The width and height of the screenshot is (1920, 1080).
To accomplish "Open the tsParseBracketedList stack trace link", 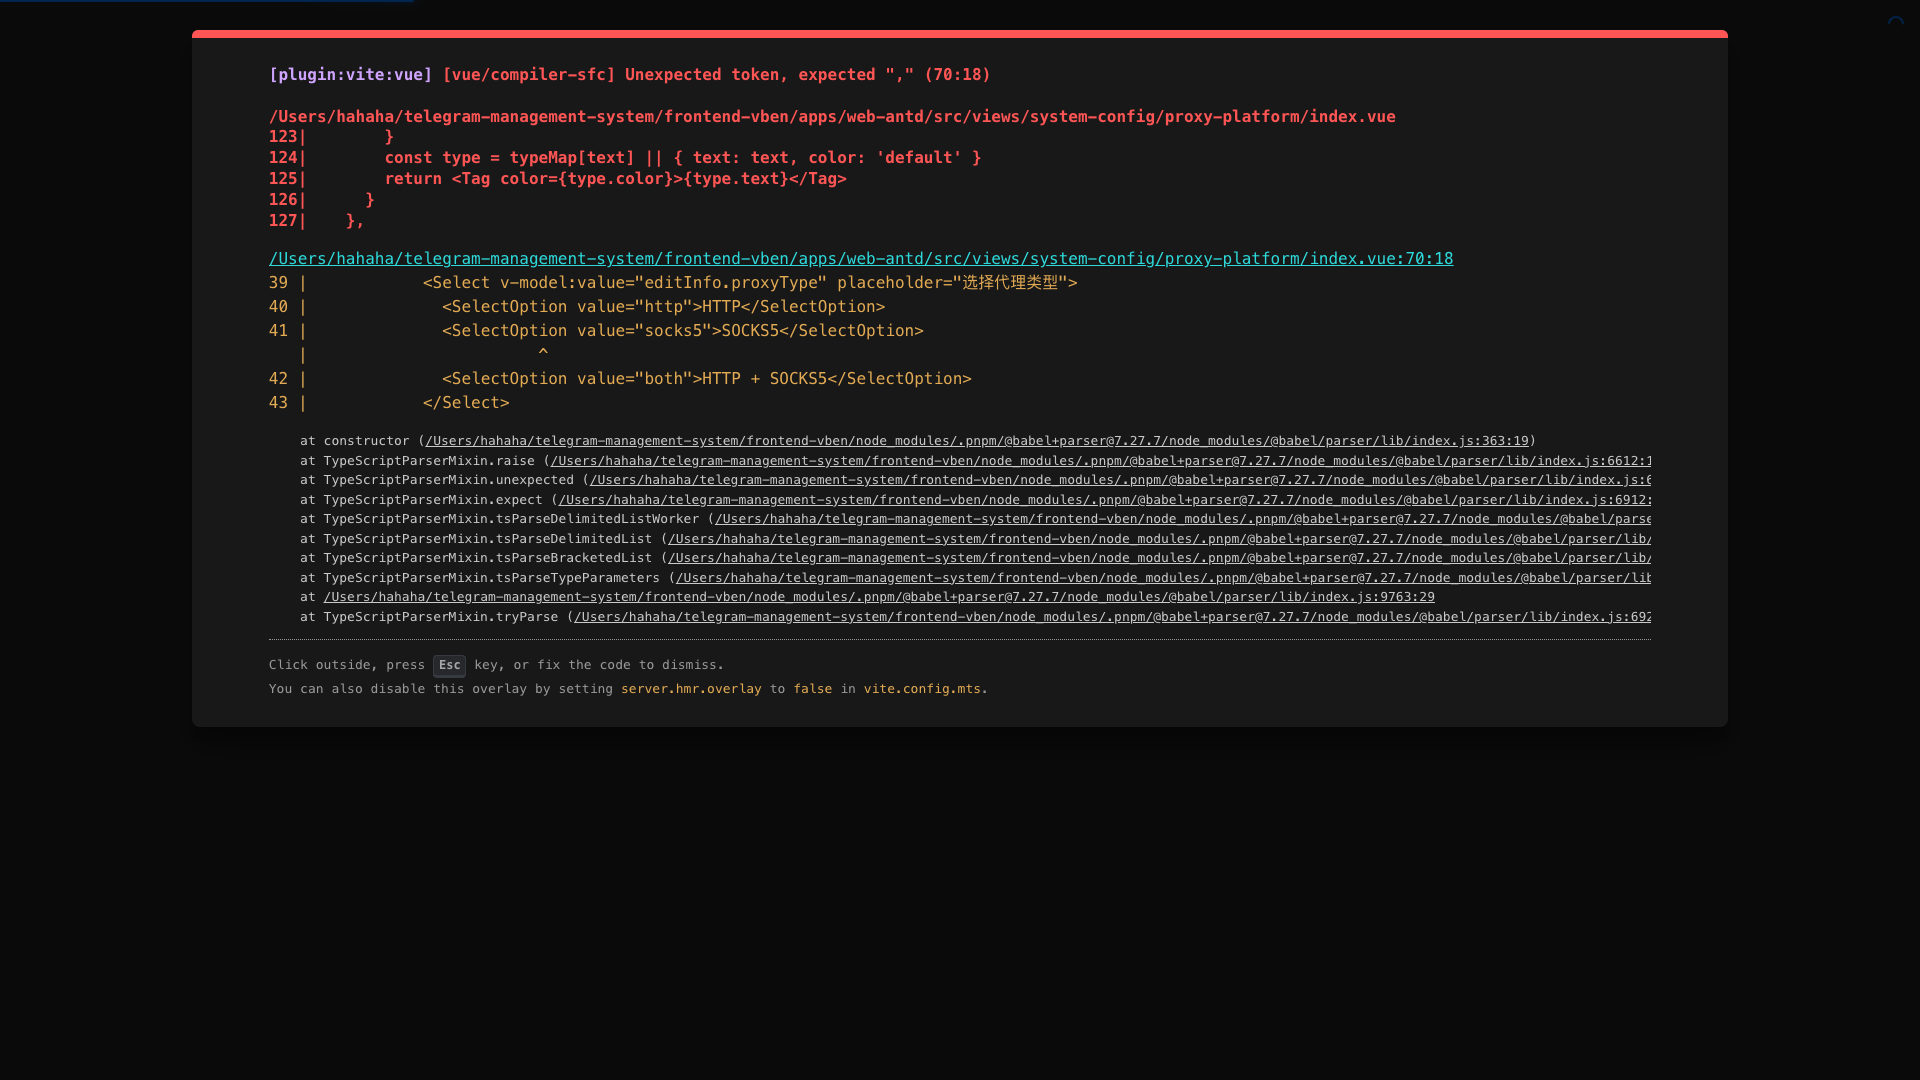I will [x=1158, y=558].
